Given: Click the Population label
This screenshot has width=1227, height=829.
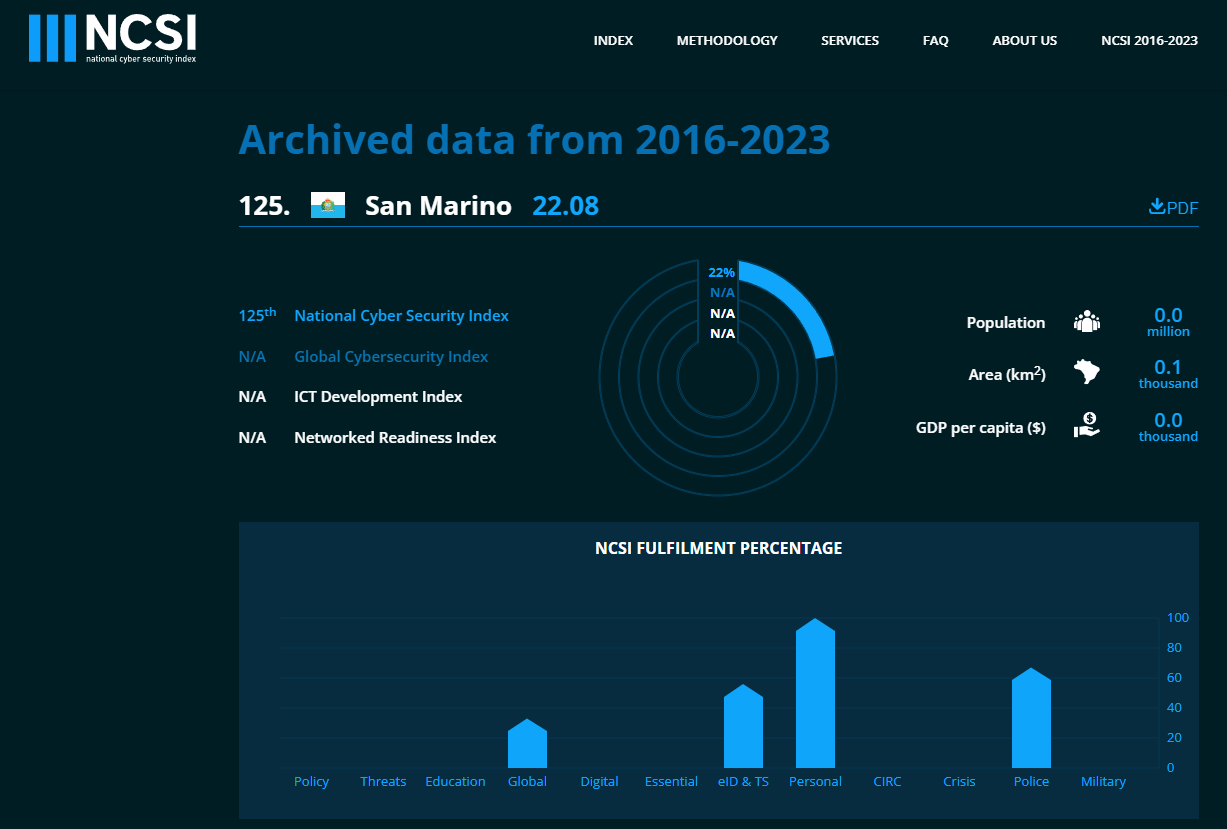Looking at the screenshot, I should click(1005, 322).
